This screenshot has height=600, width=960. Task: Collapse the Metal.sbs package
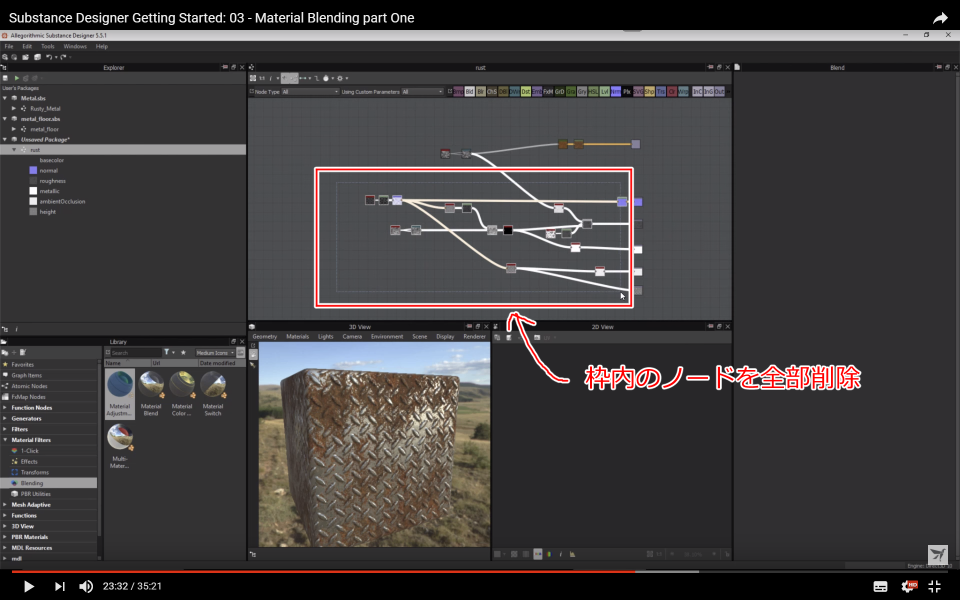pyautogui.click(x=5, y=98)
